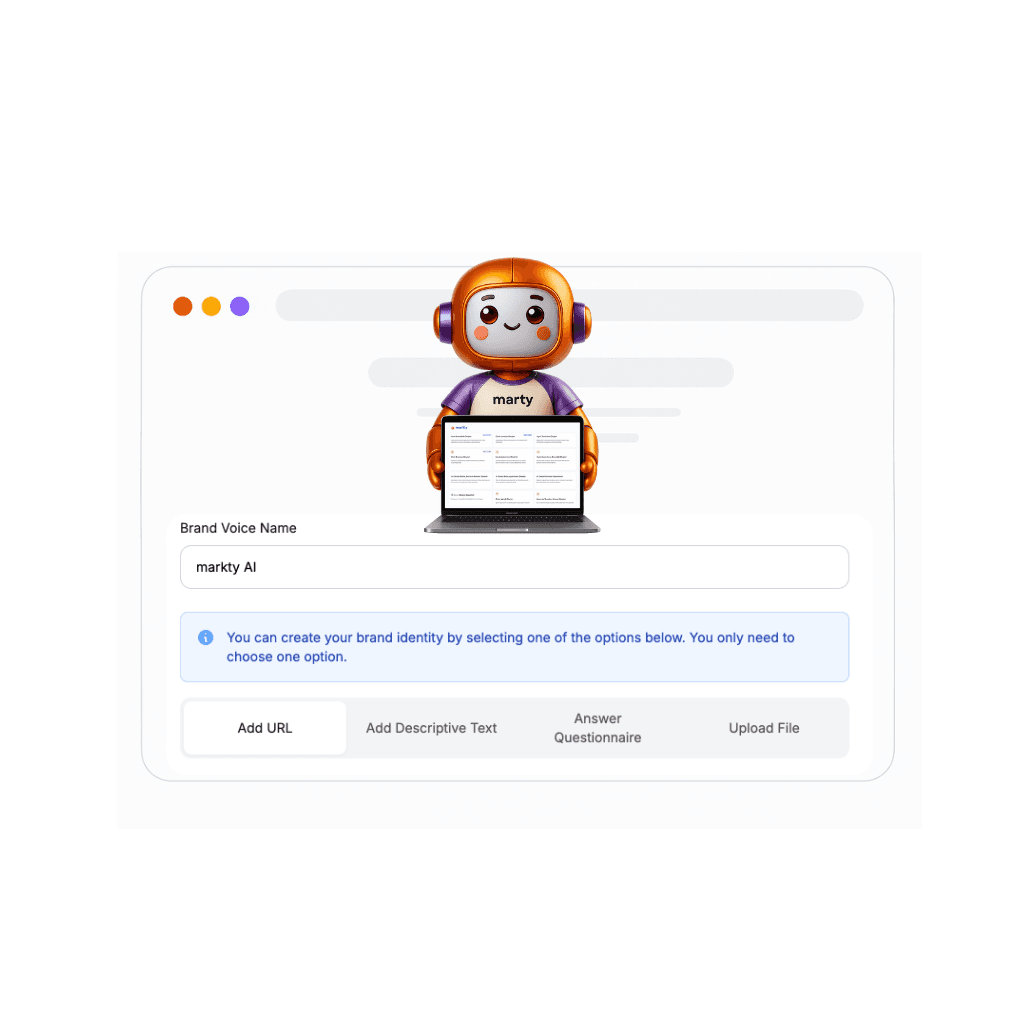Click the marty logo on laptop screen
The image size is (1024, 1024).
click(459, 428)
